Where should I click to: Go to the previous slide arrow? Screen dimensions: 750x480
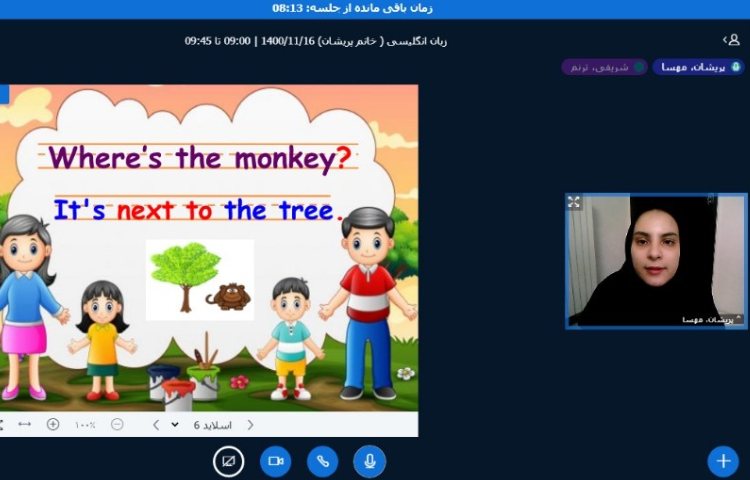[x=250, y=424]
